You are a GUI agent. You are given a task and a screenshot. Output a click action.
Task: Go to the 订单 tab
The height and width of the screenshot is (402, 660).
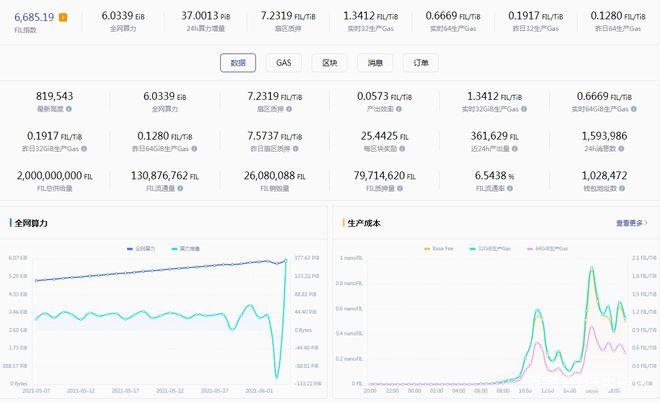click(420, 62)
